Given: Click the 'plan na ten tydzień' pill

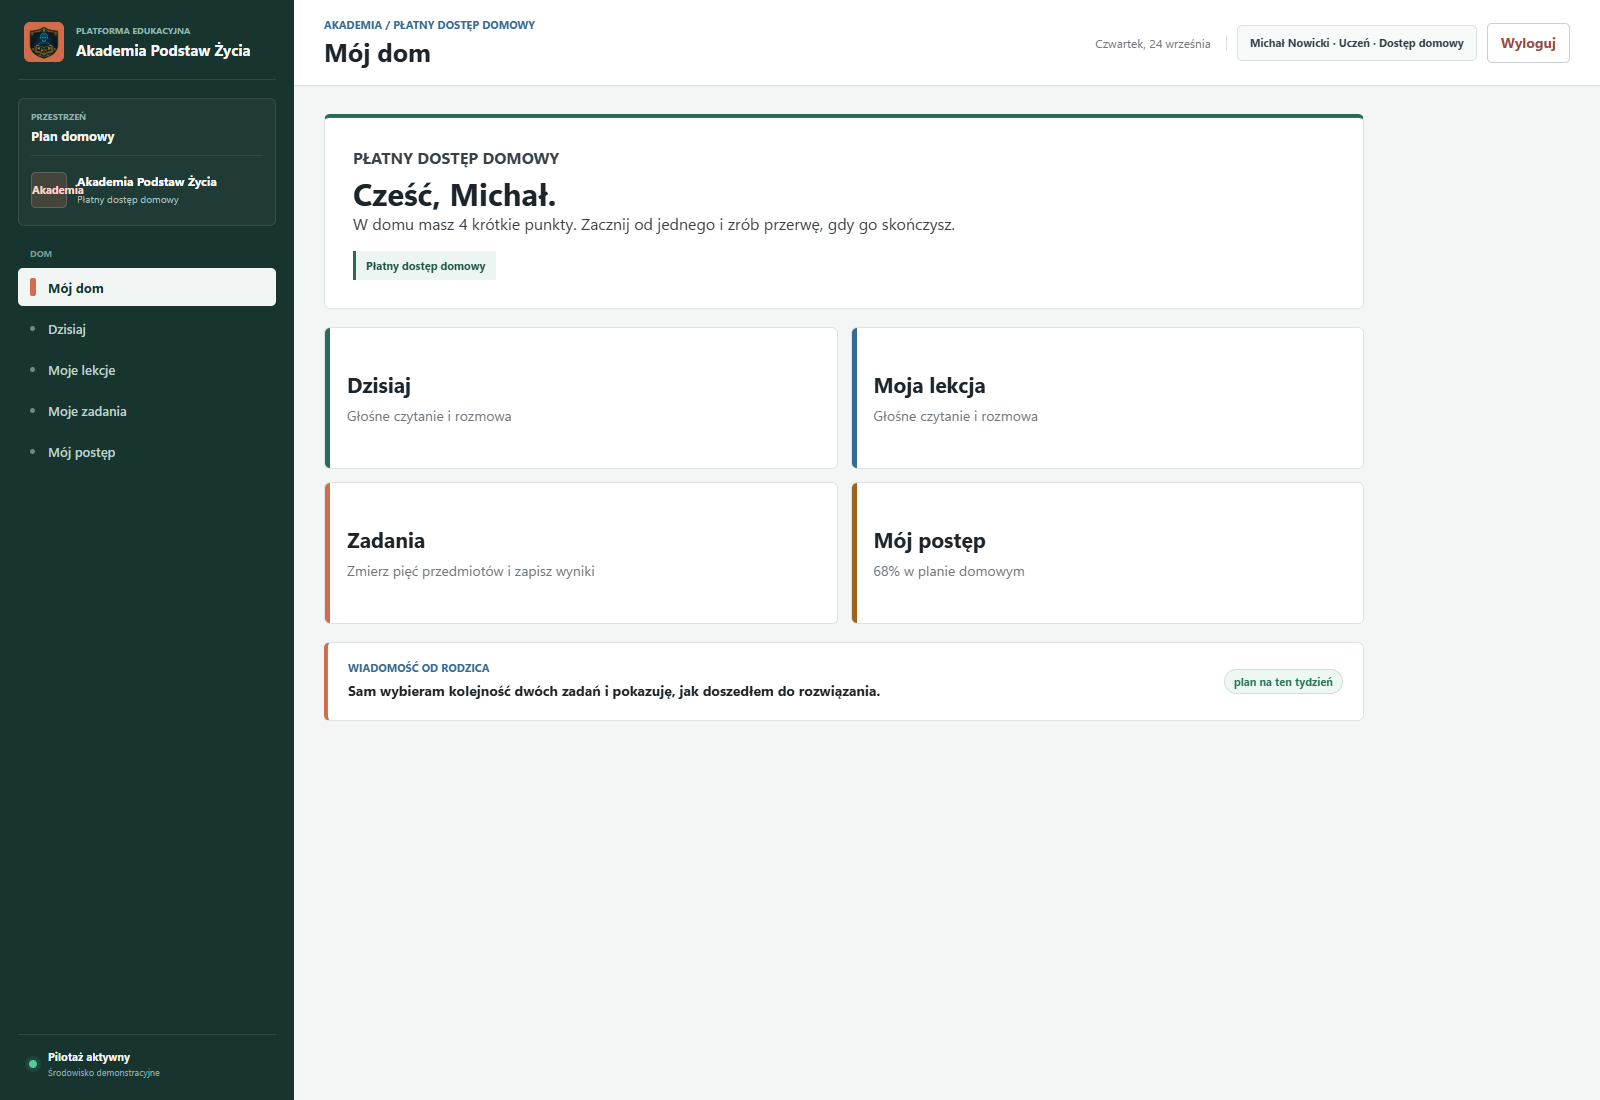Looking at the screenshot, I should pyautogui.click(x=1283, y=682).
